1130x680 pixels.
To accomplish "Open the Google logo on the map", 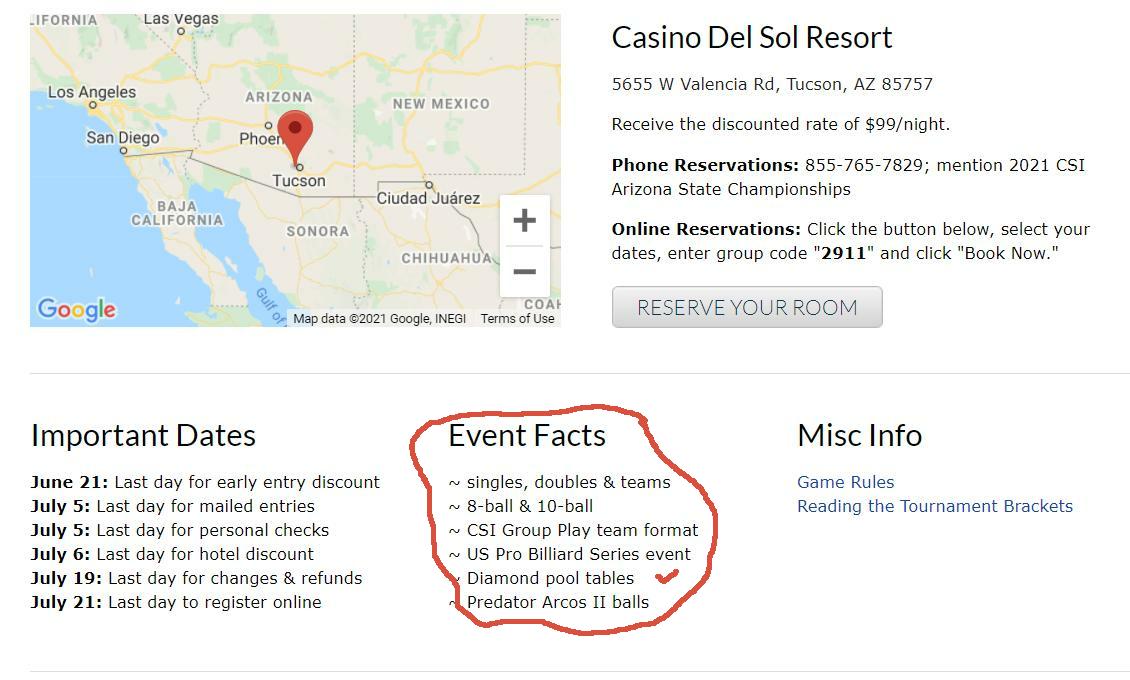I will (76, 309).
